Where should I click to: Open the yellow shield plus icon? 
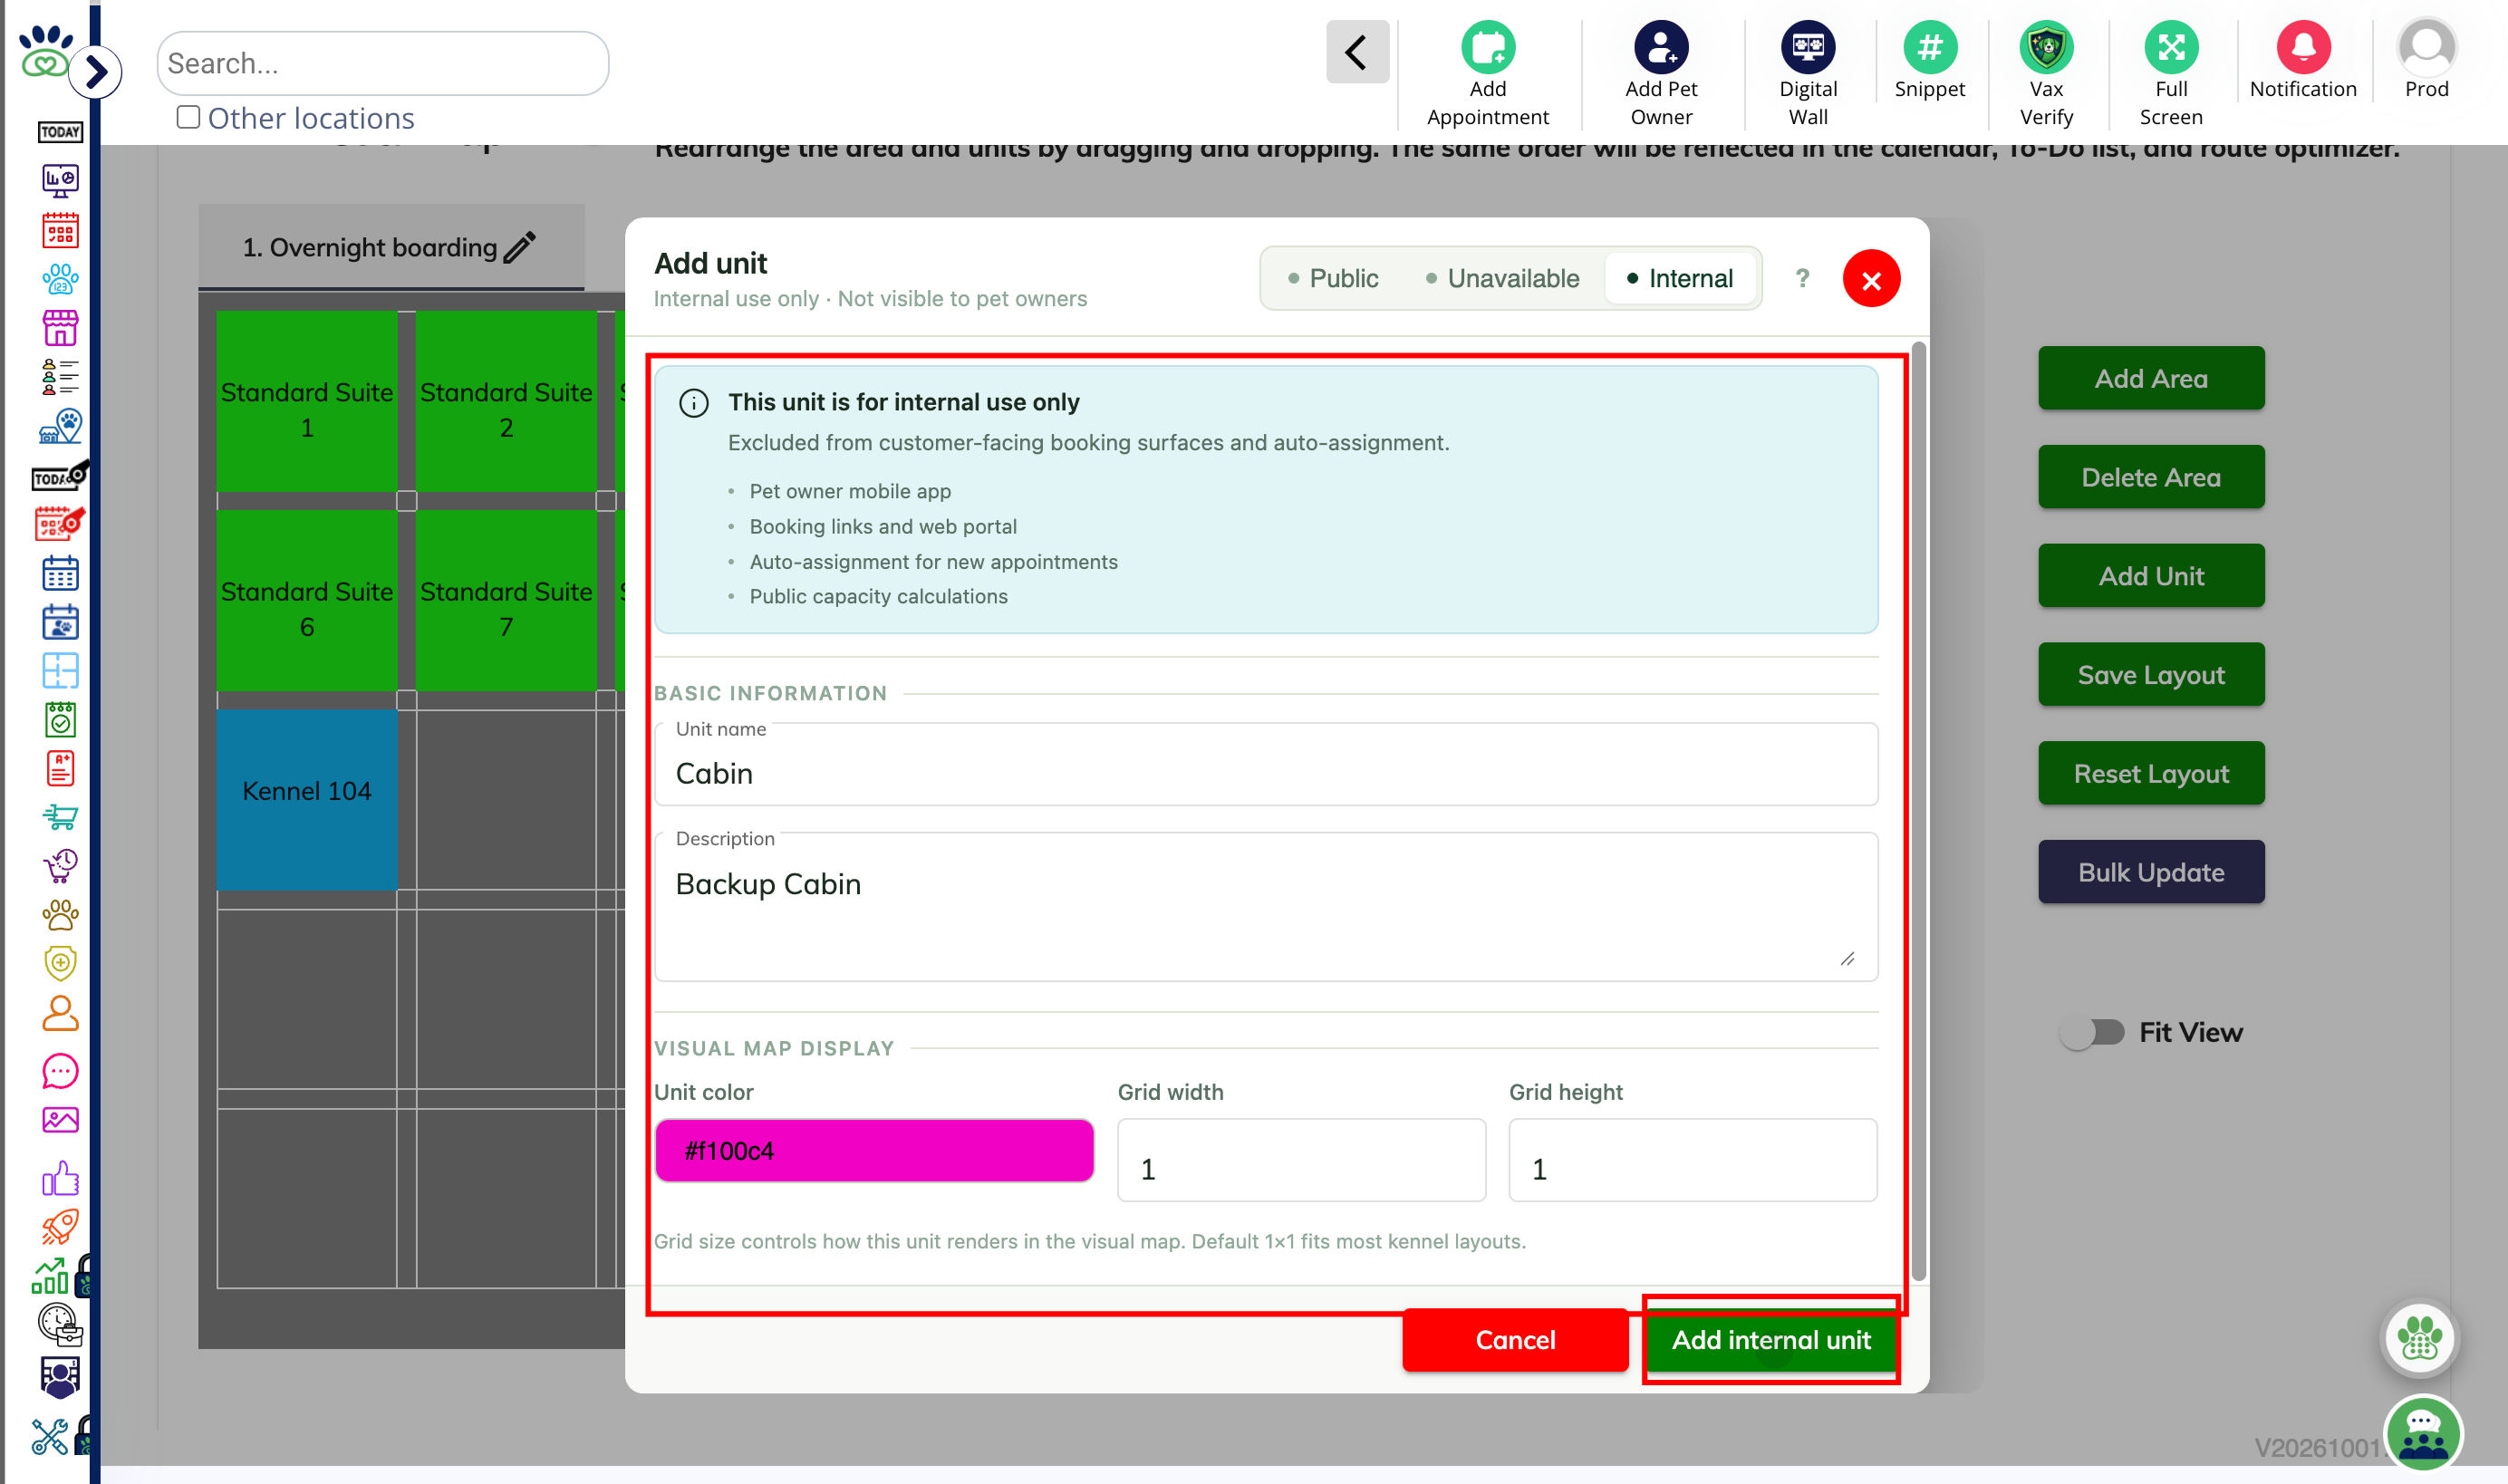click(60, 963)
